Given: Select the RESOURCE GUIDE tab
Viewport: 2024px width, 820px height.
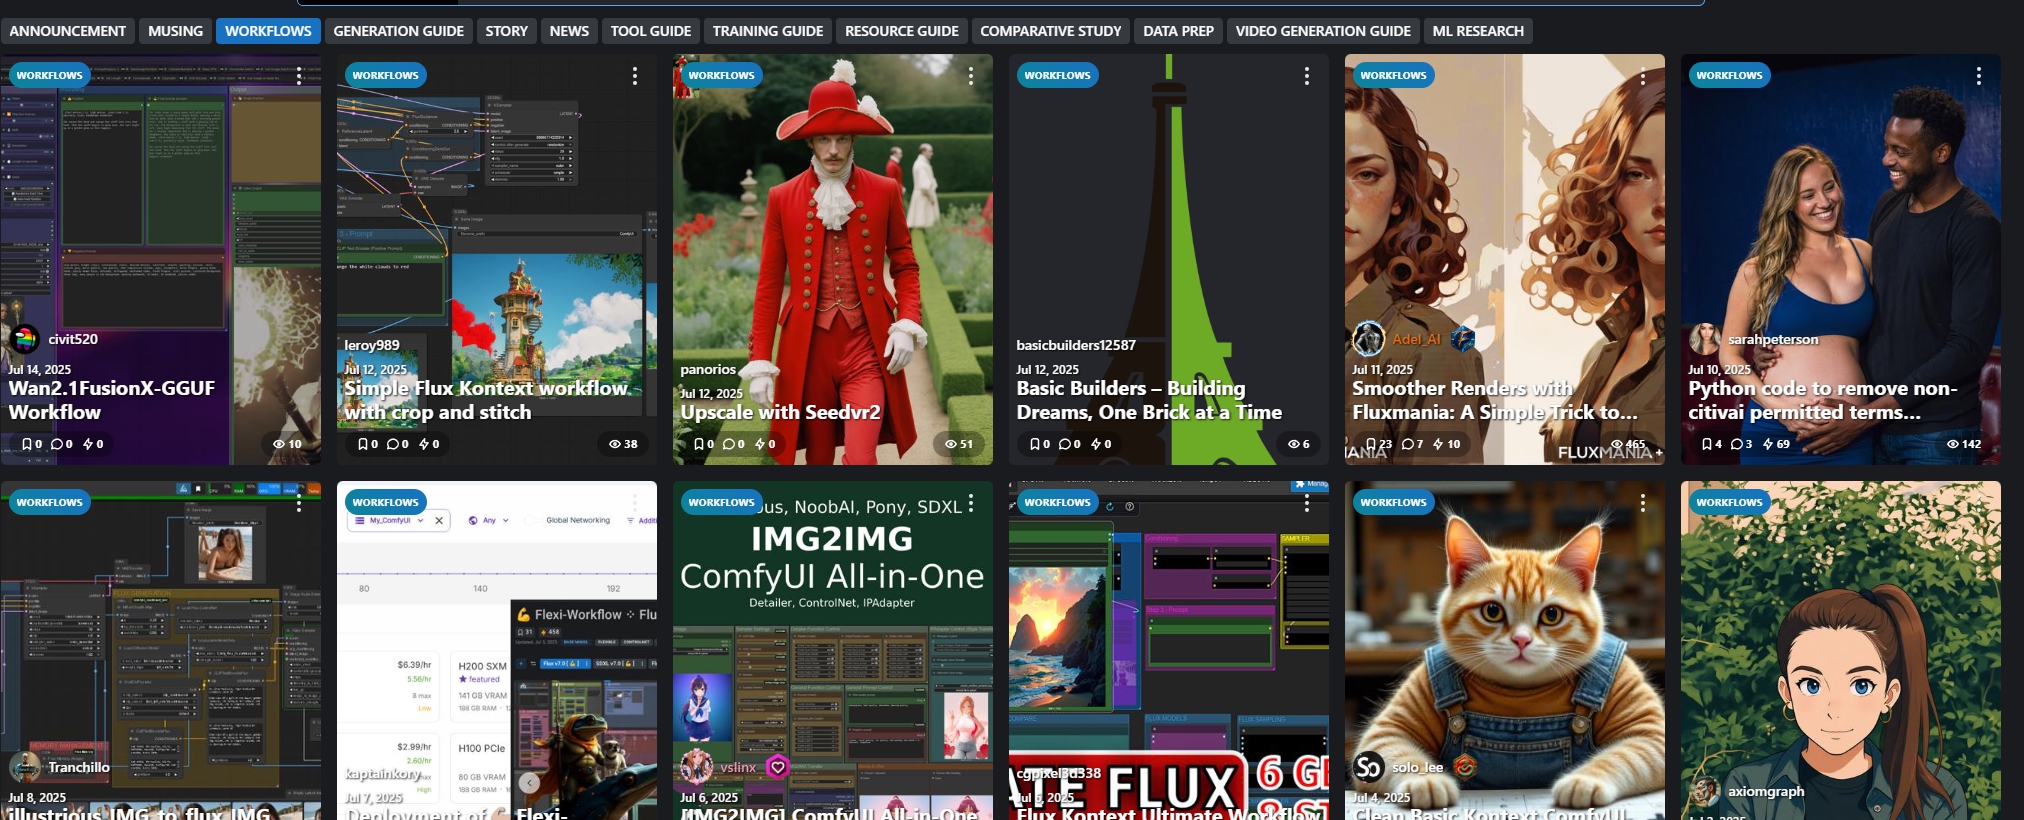Looking at the screenshot, I should [901, 31].
